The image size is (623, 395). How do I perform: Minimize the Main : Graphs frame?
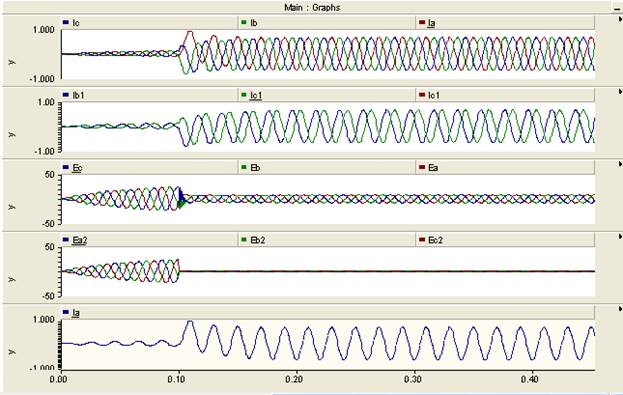click(617, 8)
